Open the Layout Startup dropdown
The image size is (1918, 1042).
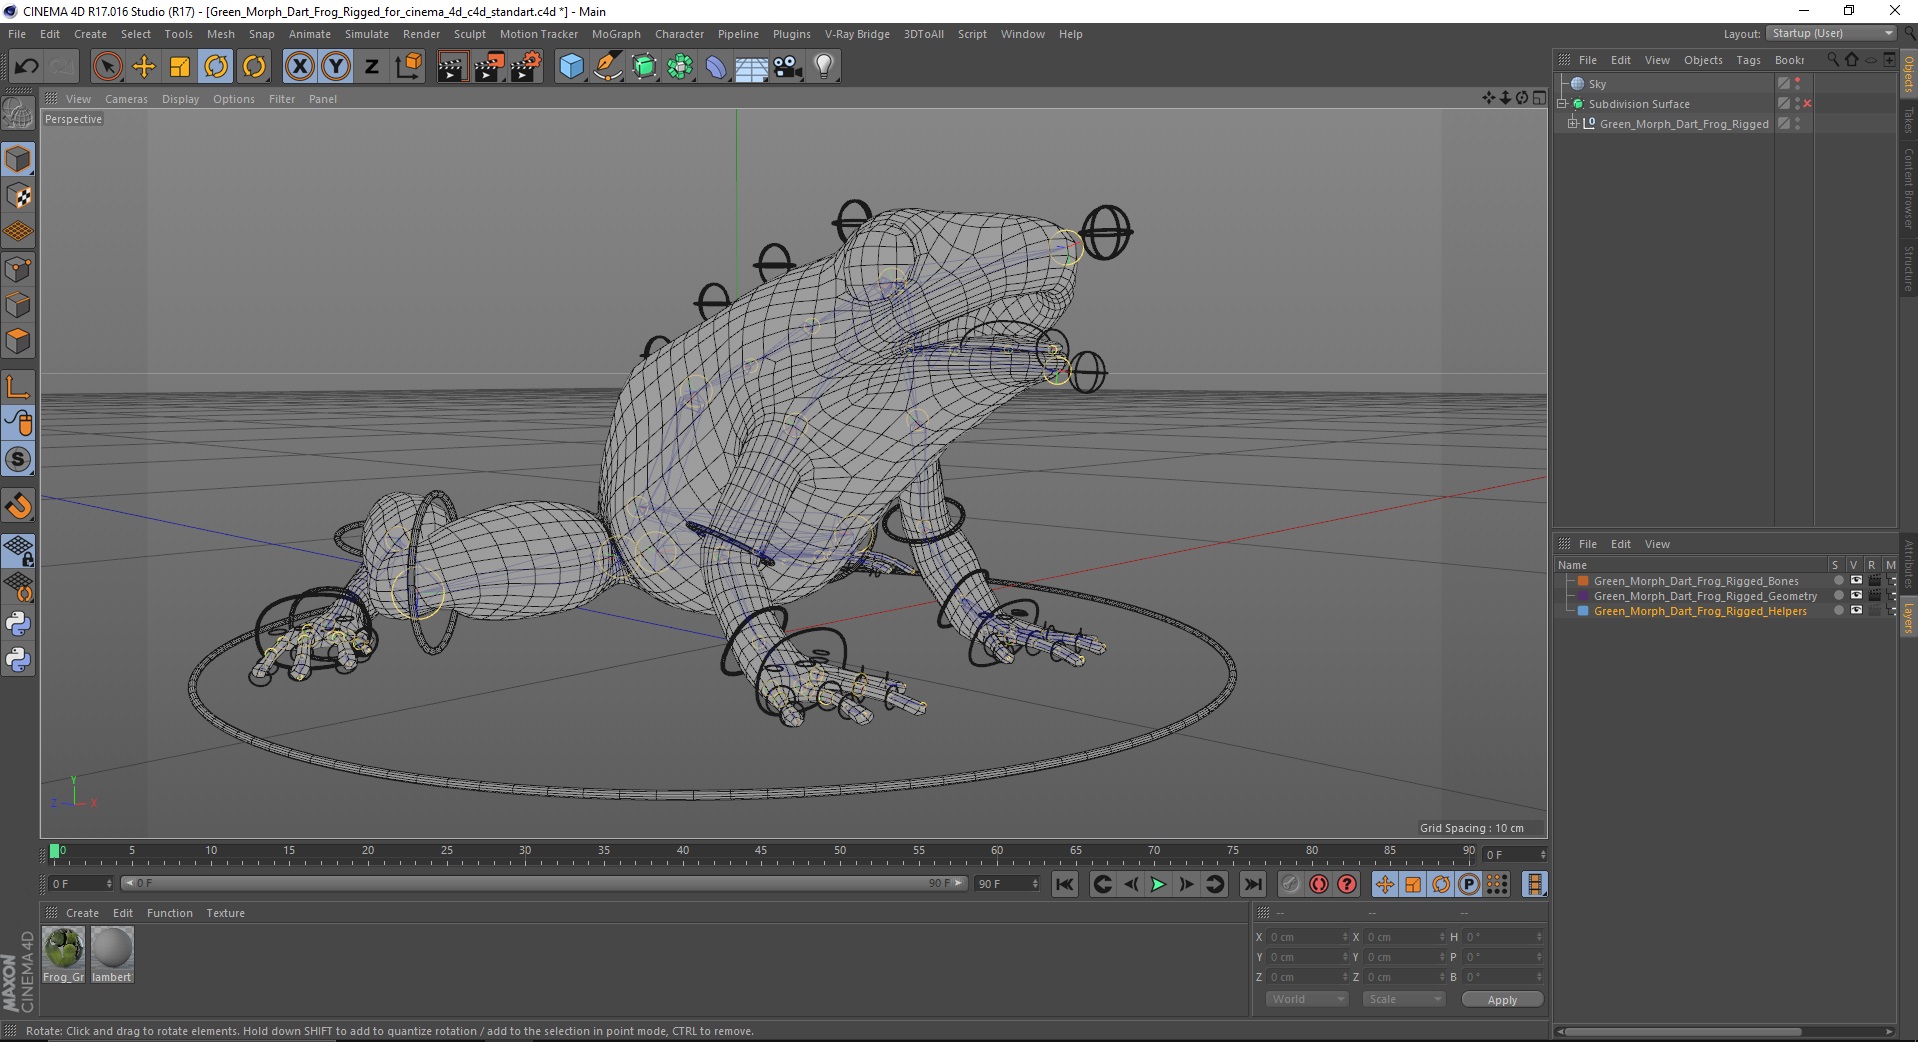click(x=1832, y=34)
